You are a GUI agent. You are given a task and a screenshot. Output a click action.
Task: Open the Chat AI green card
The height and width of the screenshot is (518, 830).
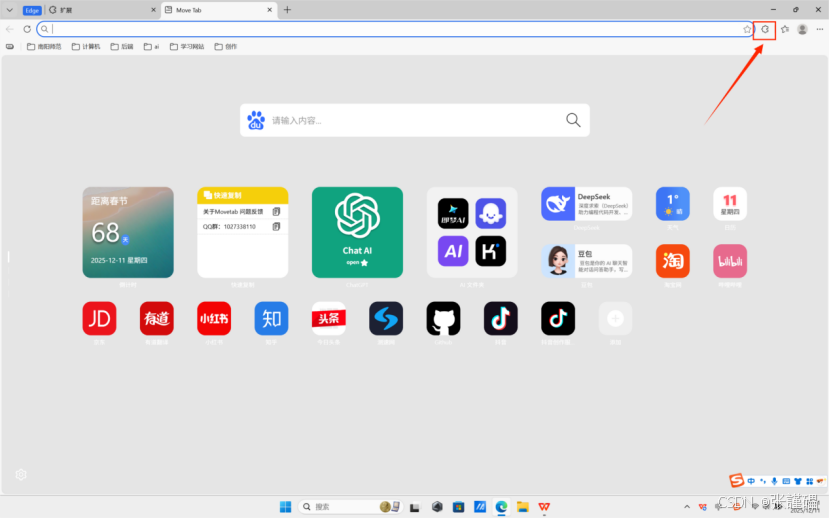[357, 232]
